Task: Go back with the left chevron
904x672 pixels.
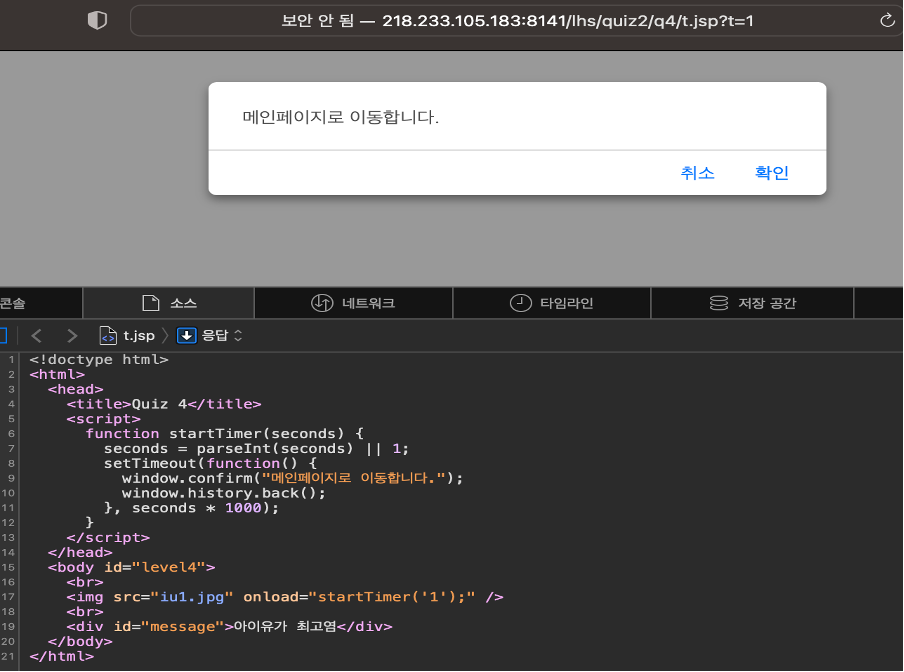Action: 36,335
